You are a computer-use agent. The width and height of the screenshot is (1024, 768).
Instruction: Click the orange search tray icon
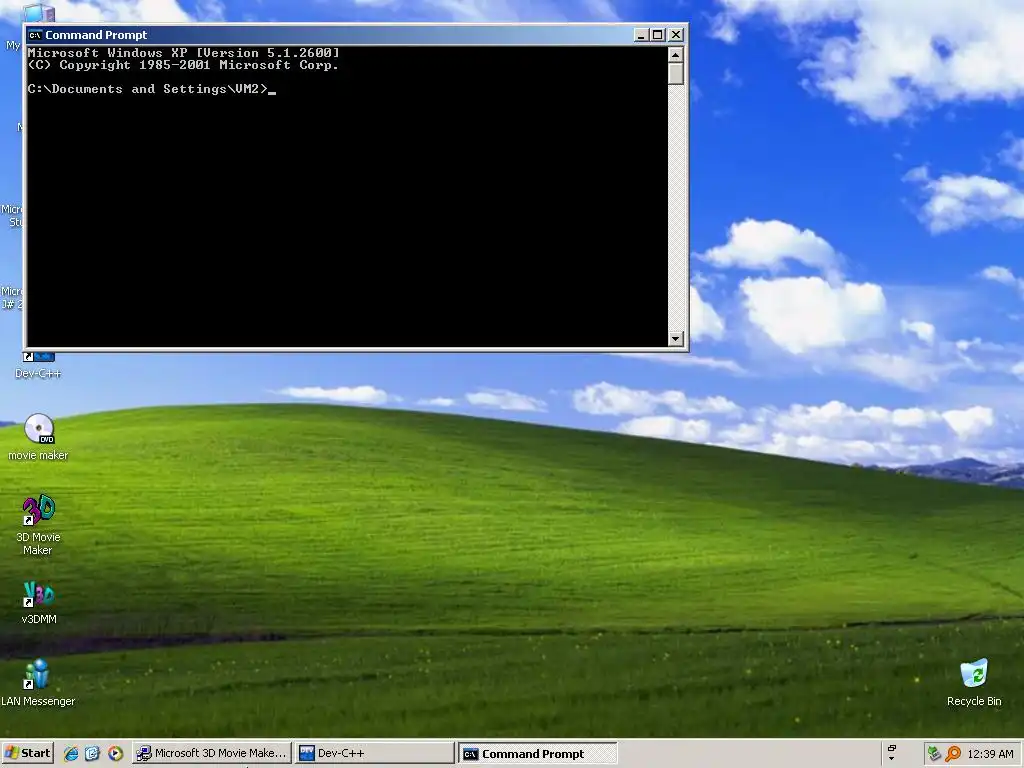tap(953, 754)
